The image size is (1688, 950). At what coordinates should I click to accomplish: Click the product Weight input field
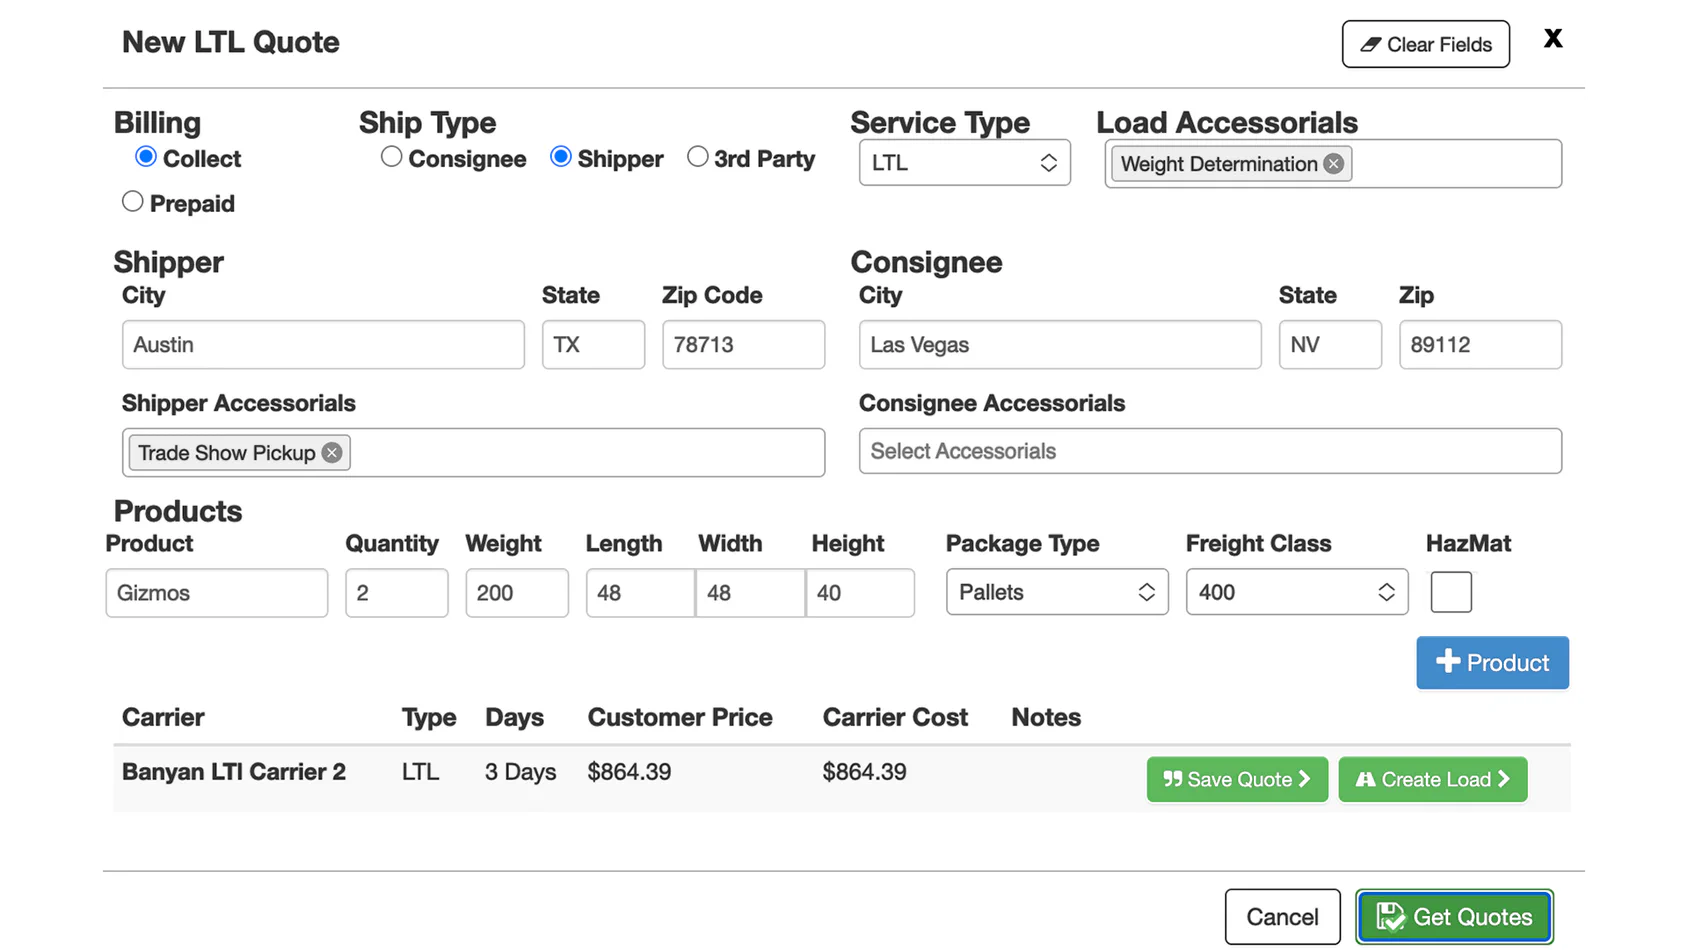[516, 593]
